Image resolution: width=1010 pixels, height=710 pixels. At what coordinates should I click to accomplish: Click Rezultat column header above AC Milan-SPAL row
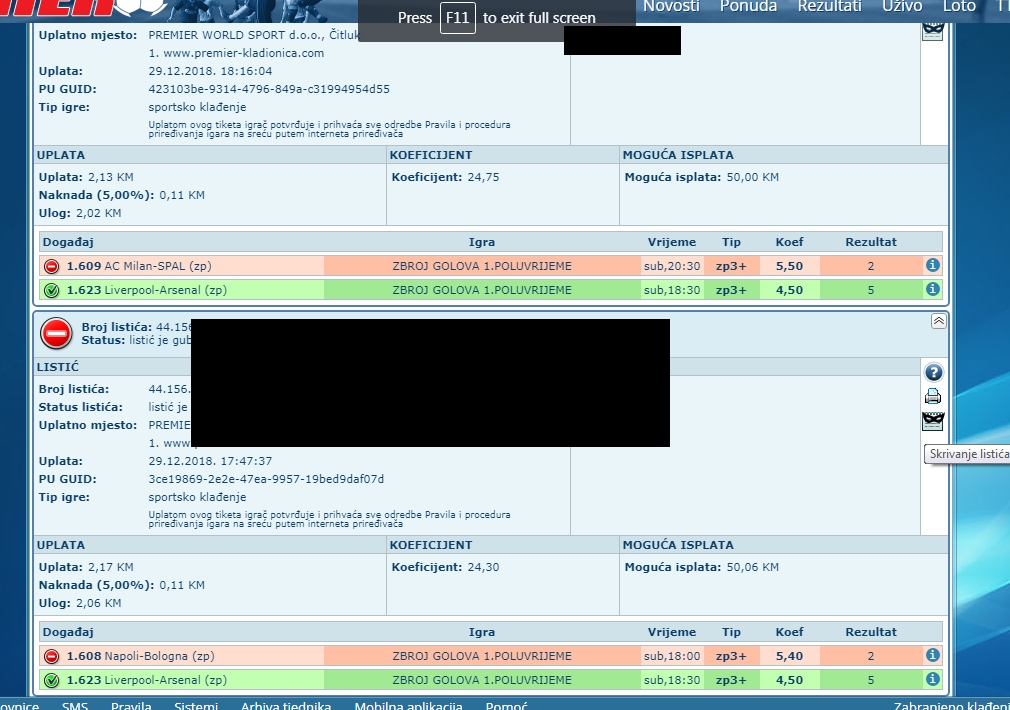tap(871, 242)
